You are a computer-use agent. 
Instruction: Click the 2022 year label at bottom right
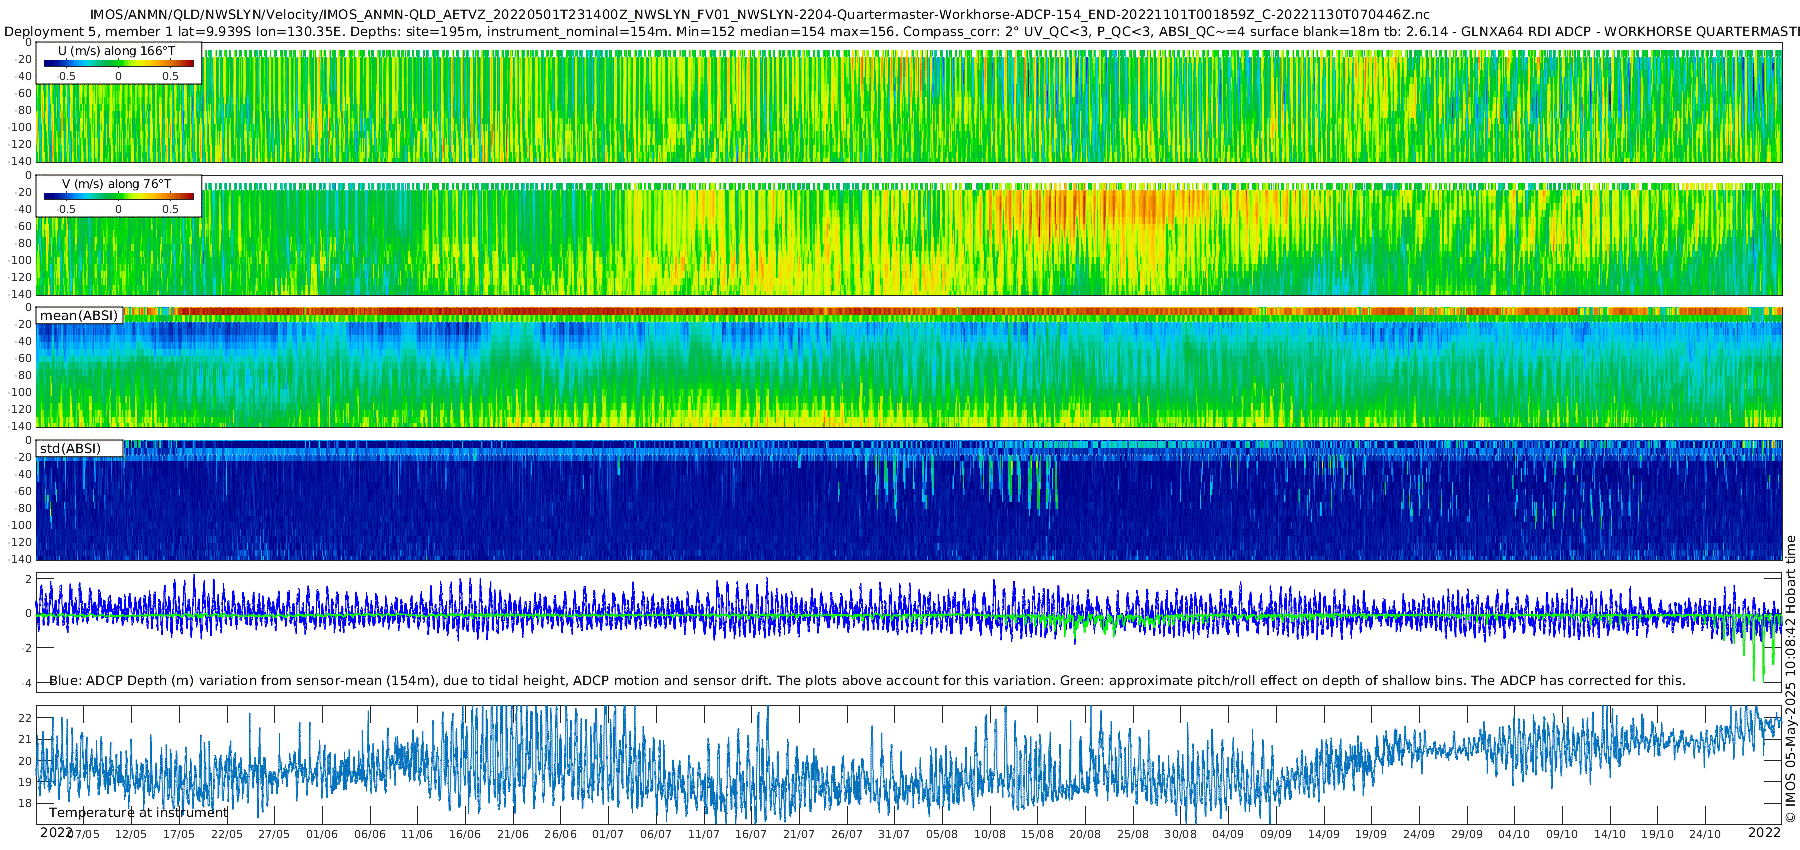point(1764,832)
